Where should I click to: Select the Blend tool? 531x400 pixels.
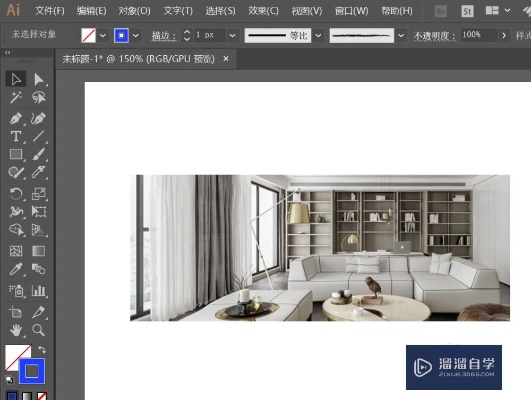pos(39,269)
